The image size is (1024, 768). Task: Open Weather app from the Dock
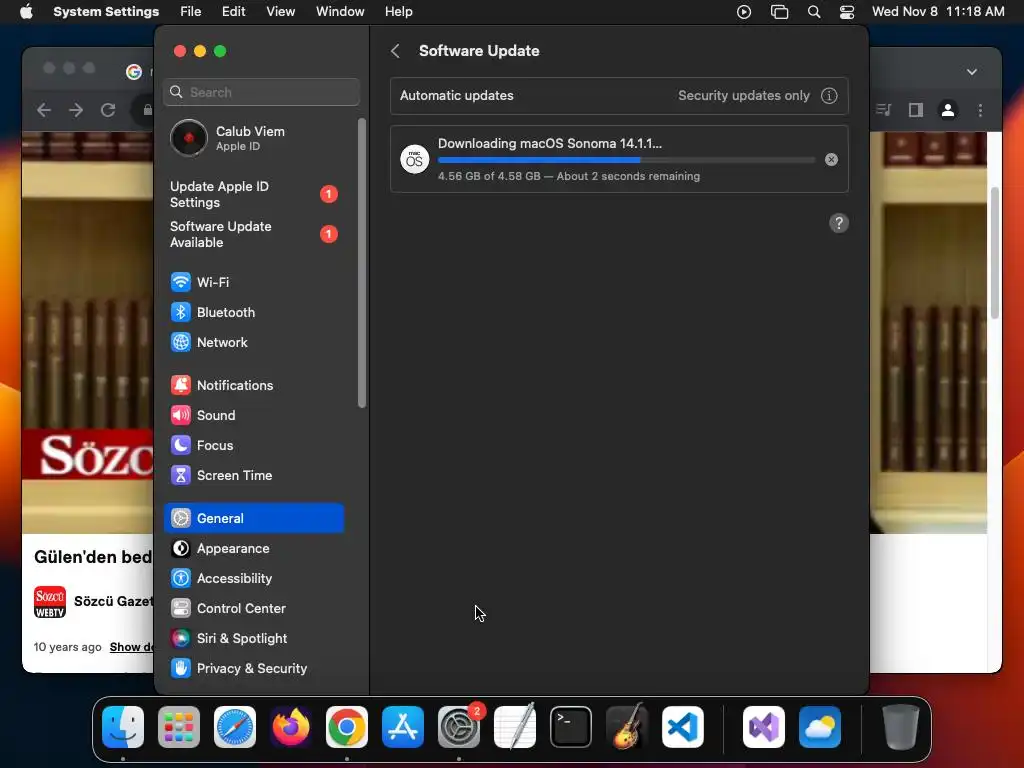pos(820,727)
